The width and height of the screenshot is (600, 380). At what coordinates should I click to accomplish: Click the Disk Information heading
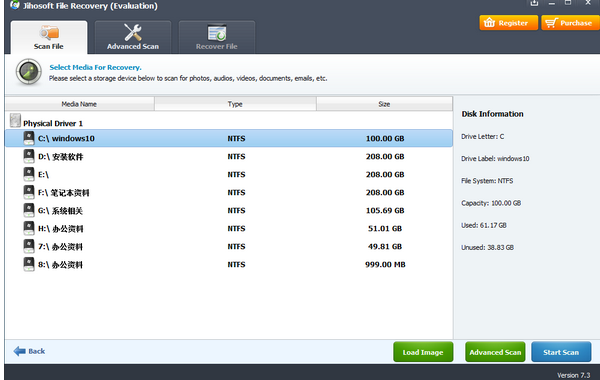click(492, 114)
